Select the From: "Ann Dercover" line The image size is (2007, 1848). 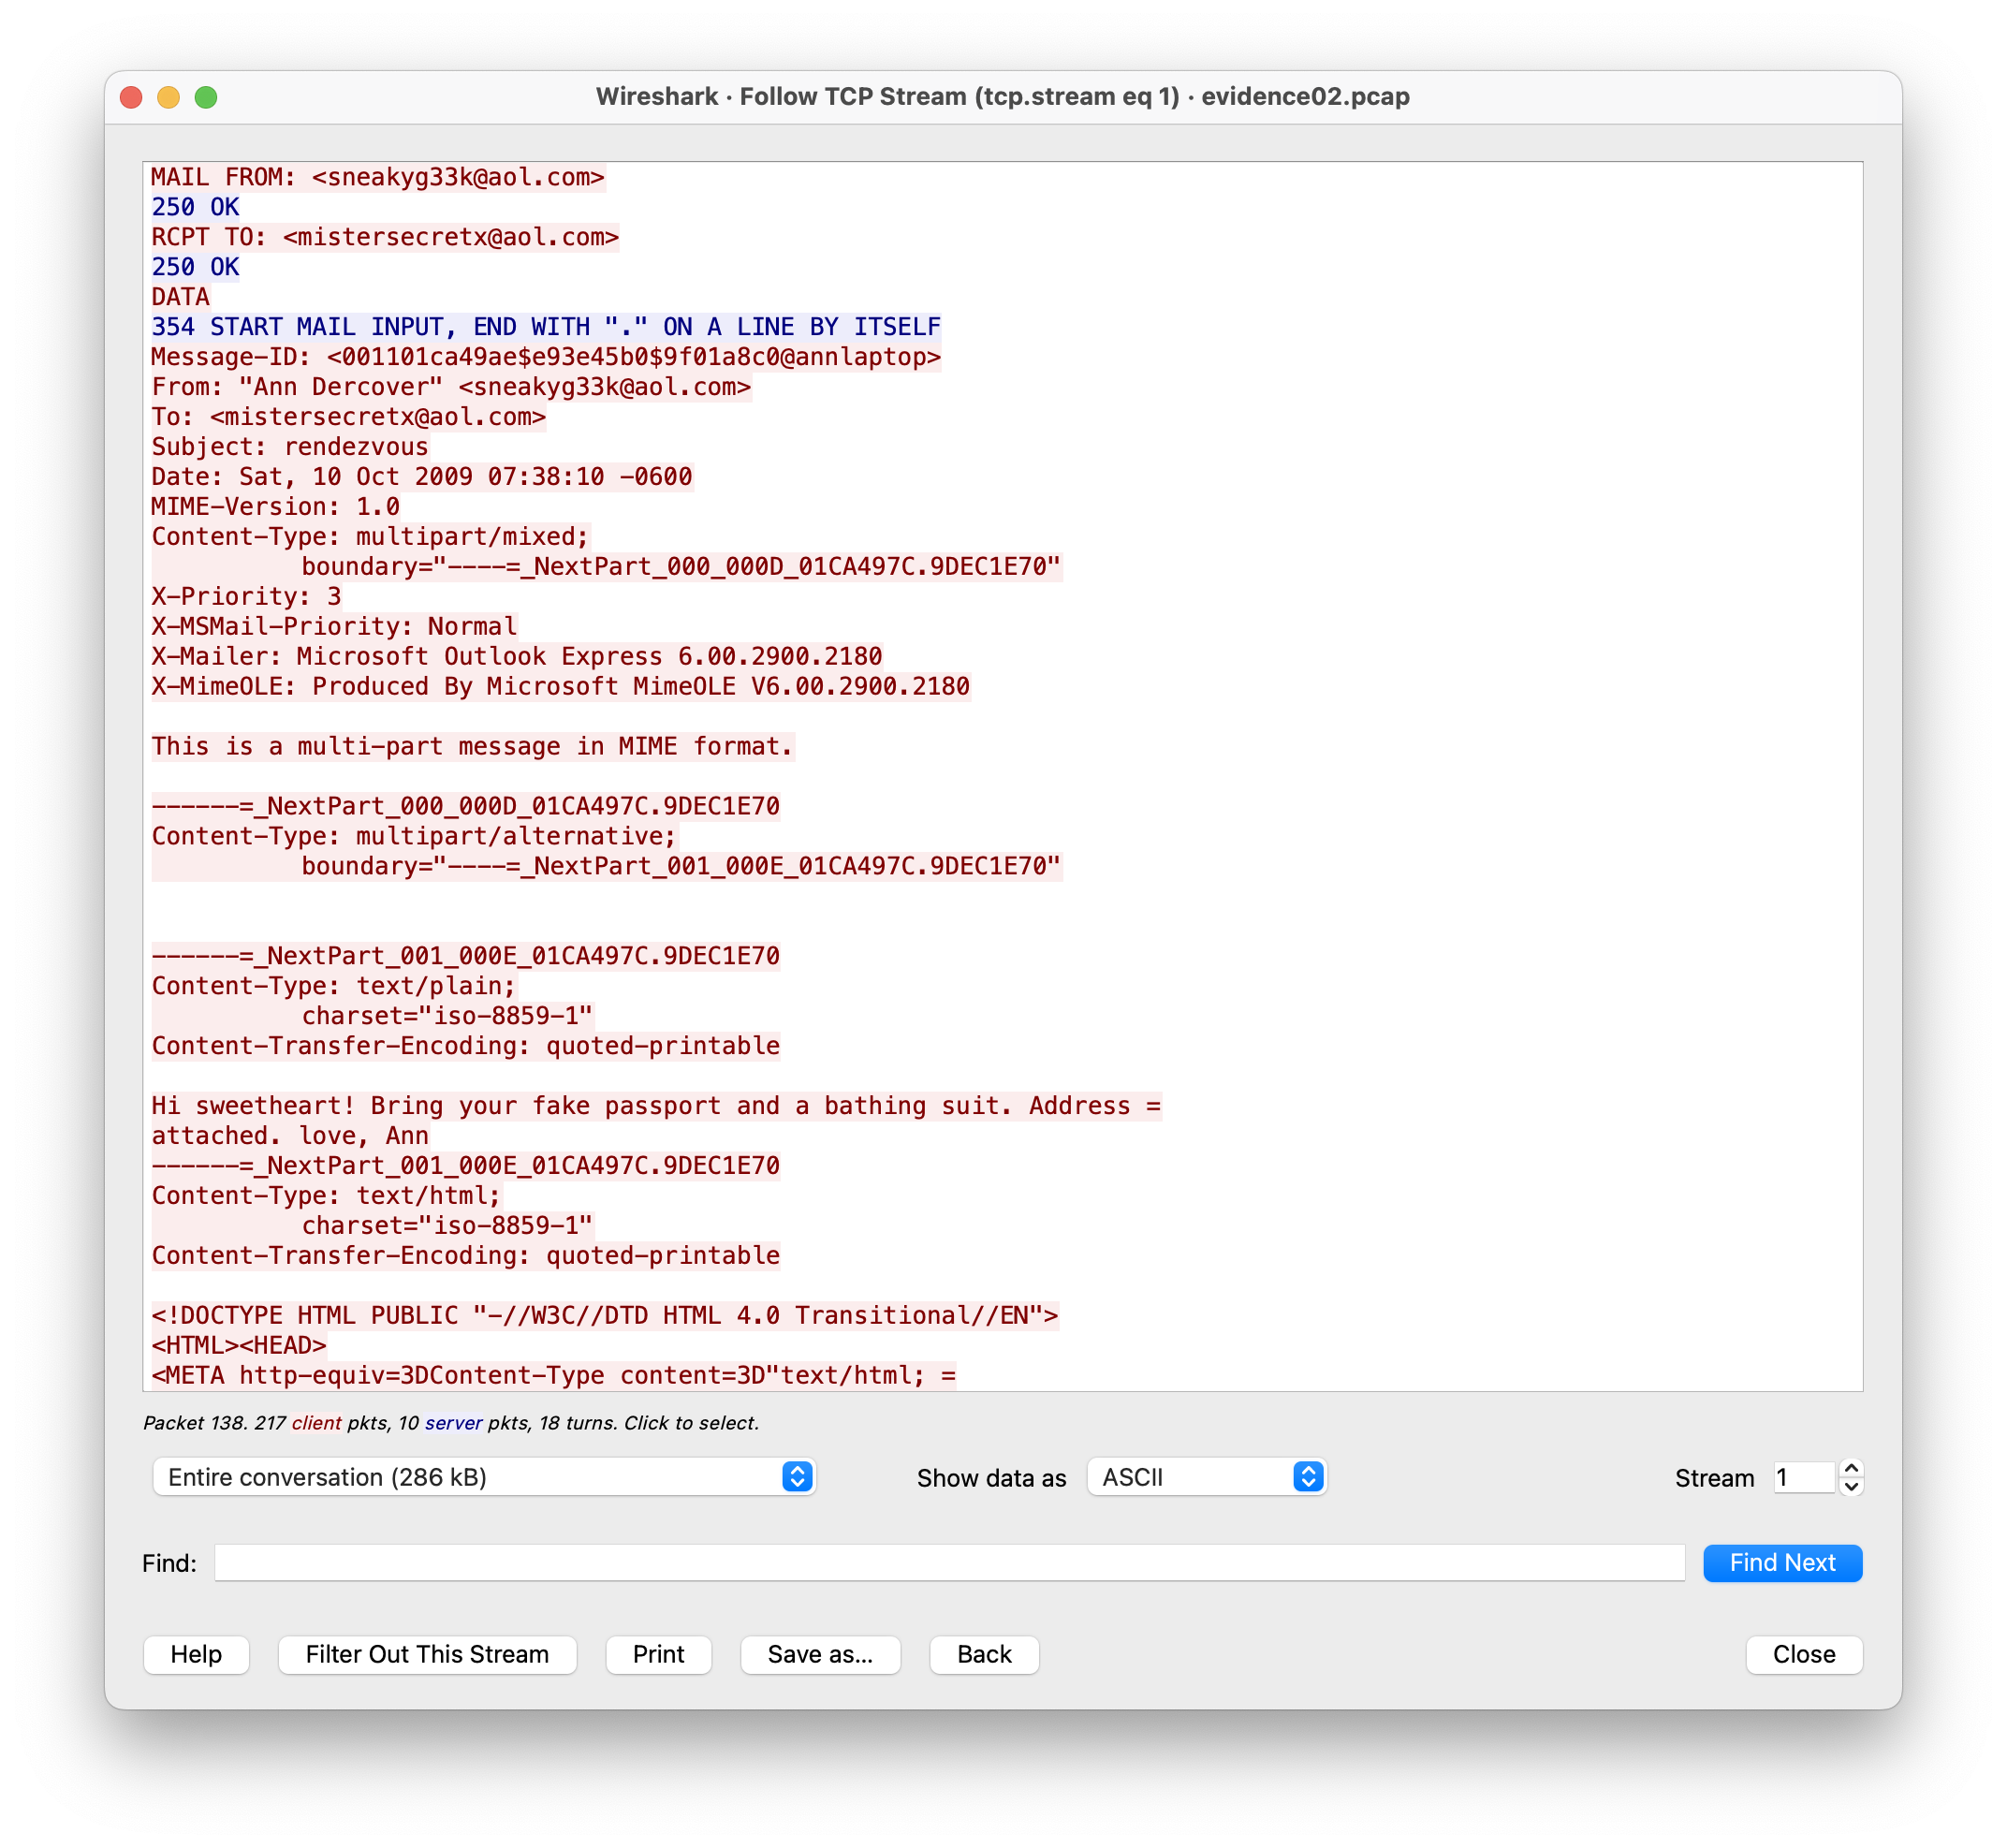(451, 387)
